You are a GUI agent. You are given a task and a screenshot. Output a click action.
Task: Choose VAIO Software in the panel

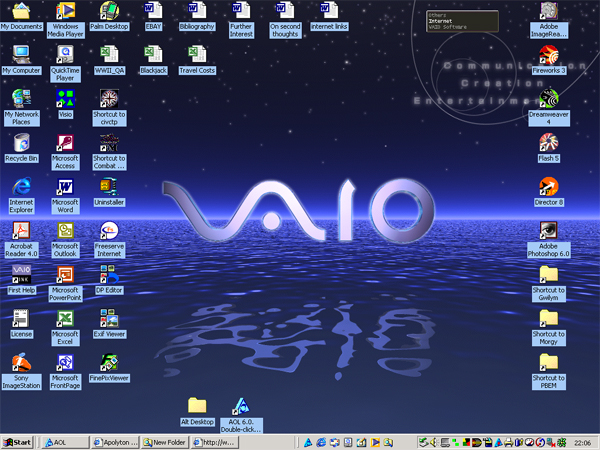pos(447,27)
